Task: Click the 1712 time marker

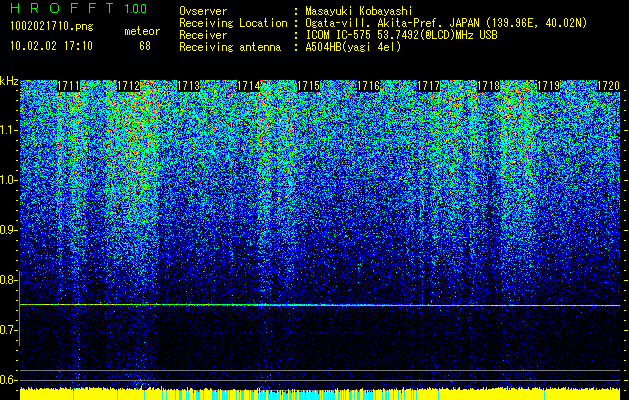Action: click(x=128, y=86)
